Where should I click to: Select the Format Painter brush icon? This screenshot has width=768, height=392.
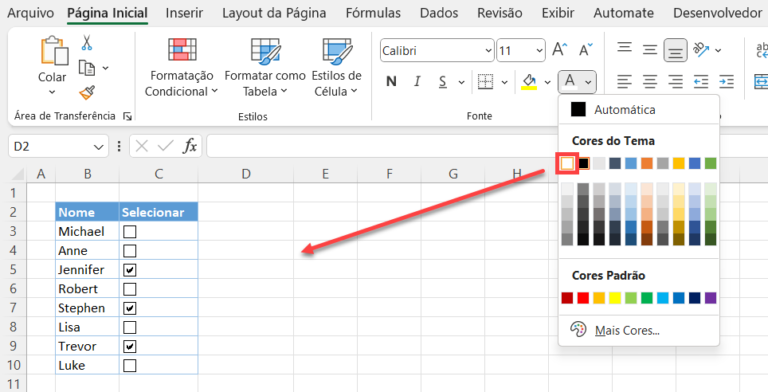[87, 92]
